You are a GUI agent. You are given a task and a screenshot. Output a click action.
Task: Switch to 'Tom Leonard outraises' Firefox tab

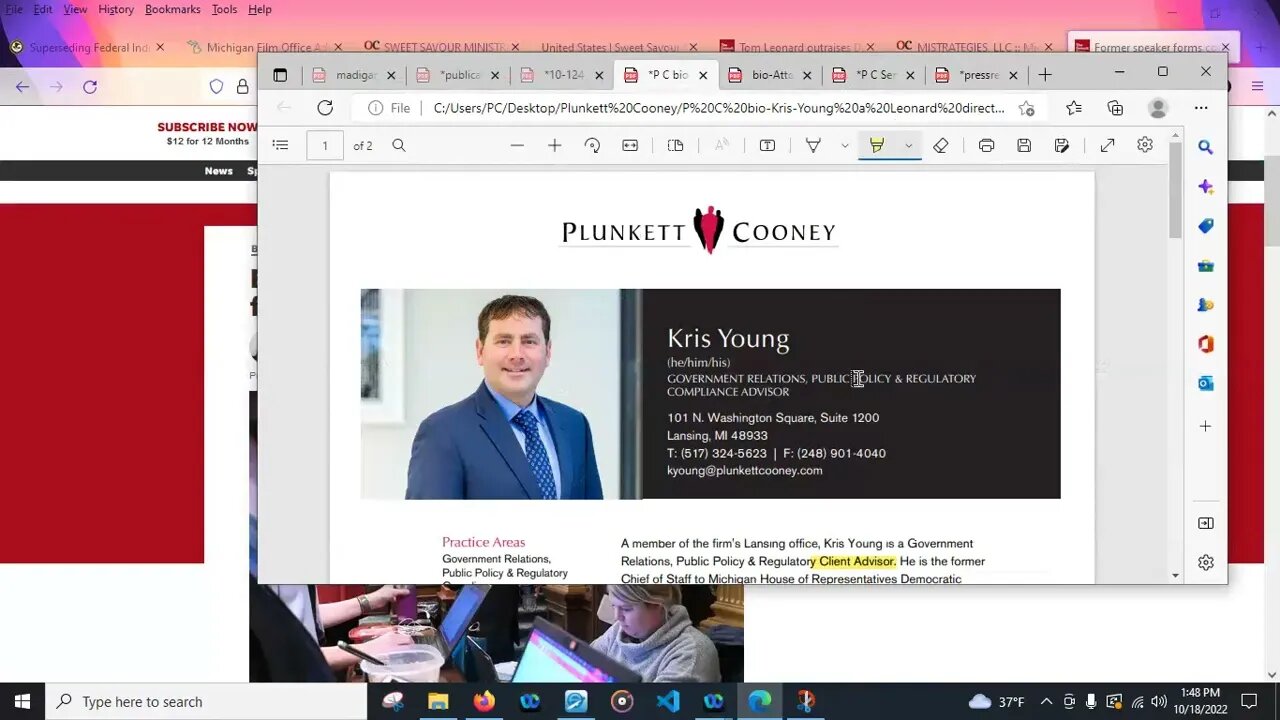pos(796,47)
